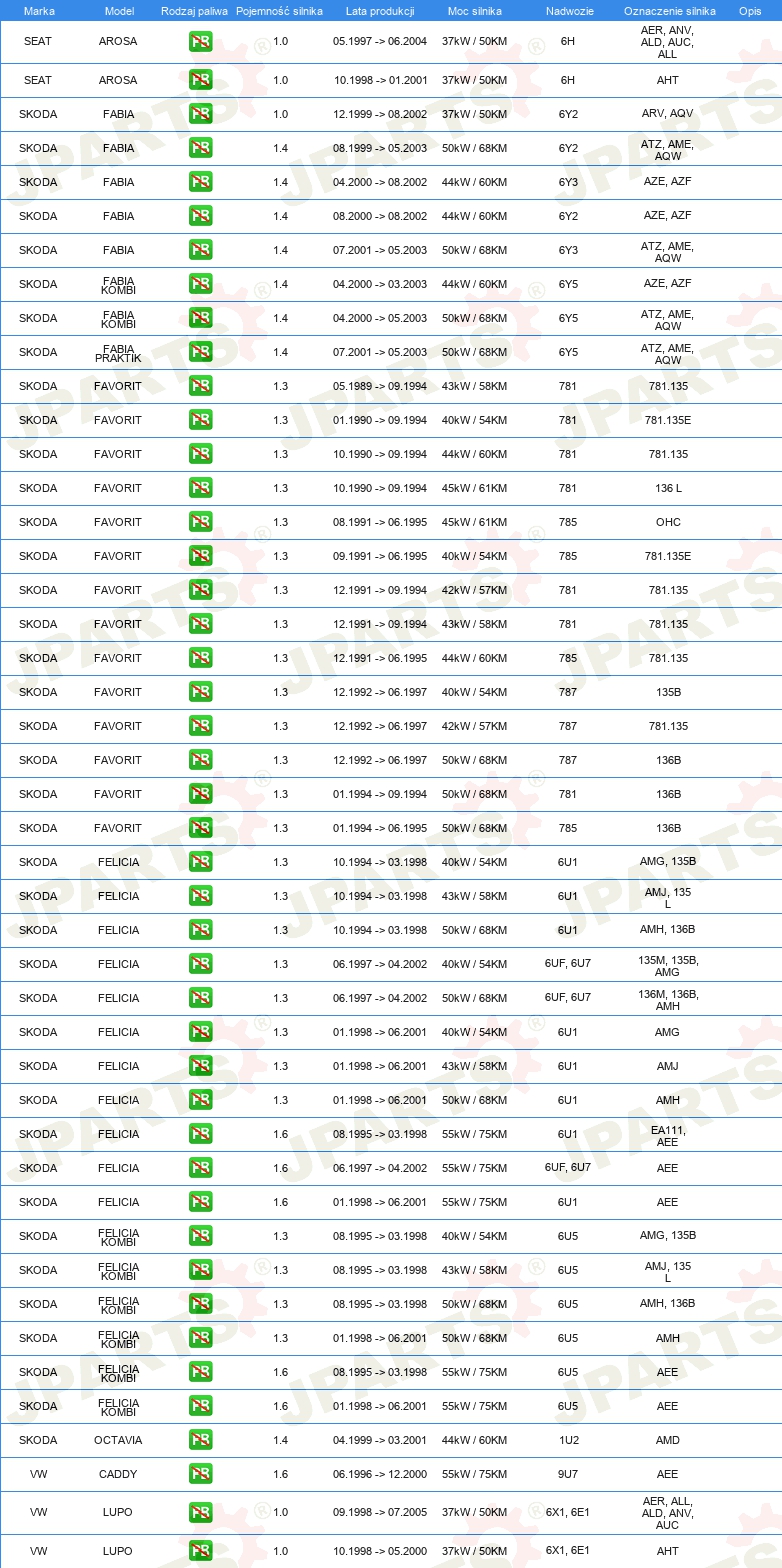Click fuel icon in FAVORIT OHC row
782x1568 pixels.
pos(200,521)
